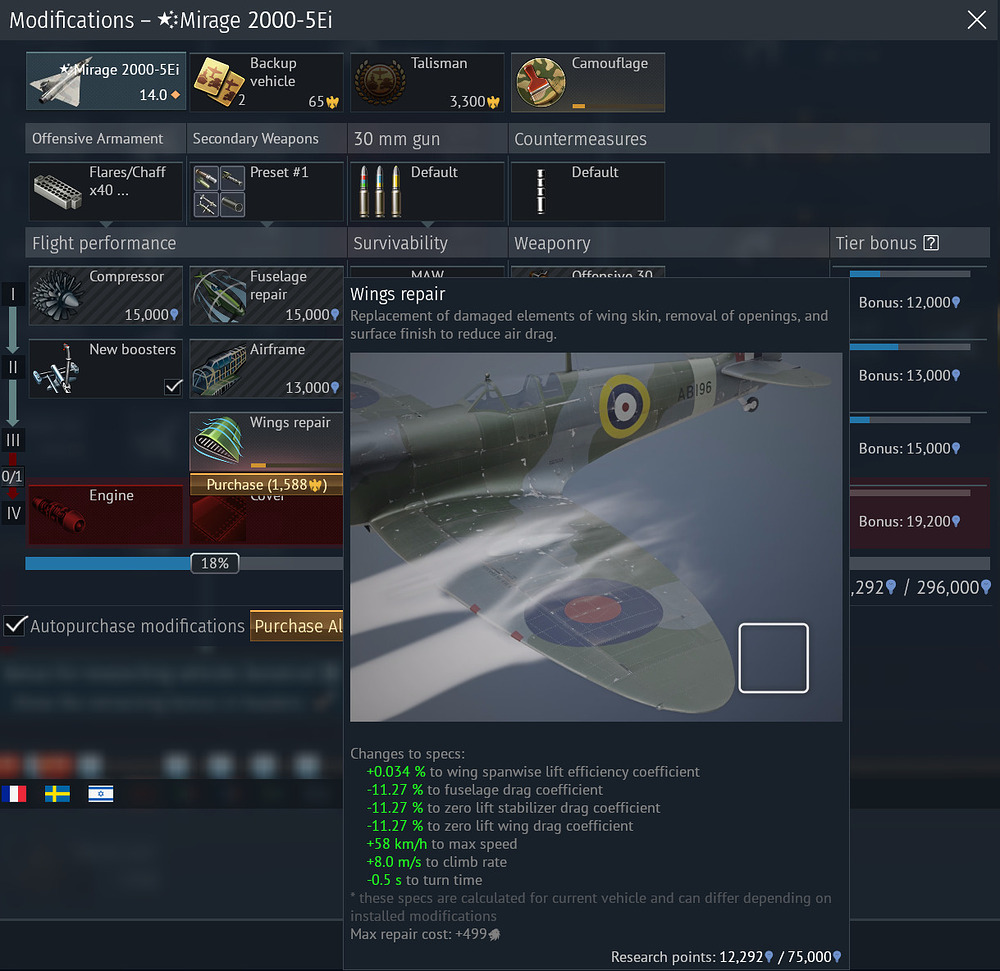Select tier III marker
The width and height of the screenshot is (1000, 971).
coord(13,440)
